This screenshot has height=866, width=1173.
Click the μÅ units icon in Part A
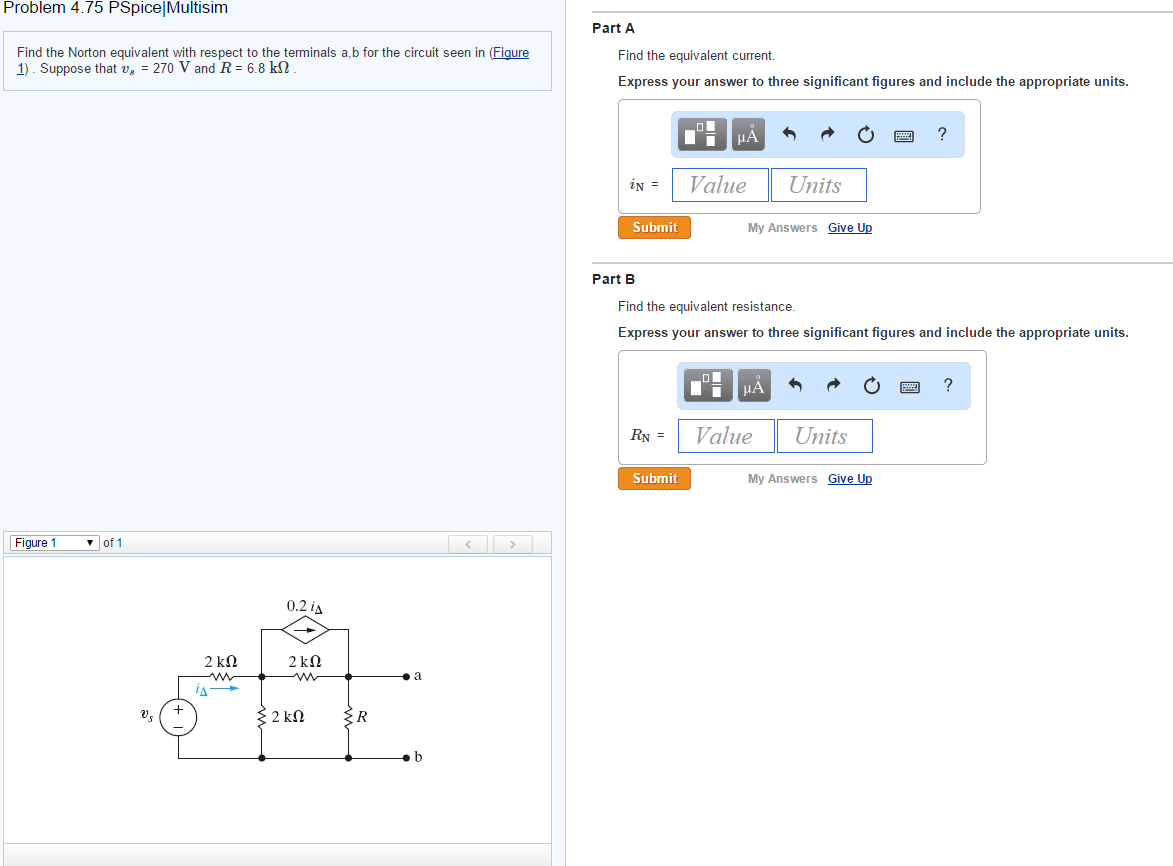(747, 133)
